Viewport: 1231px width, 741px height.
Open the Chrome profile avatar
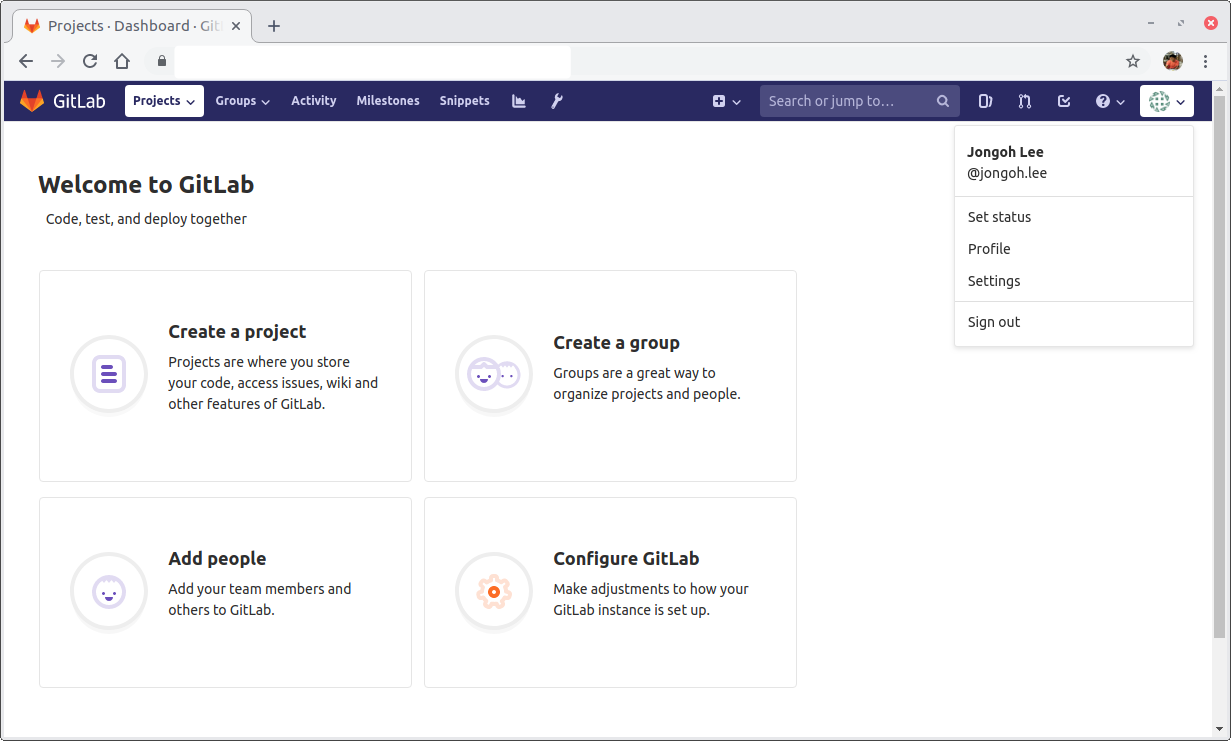click(1173, 61)
